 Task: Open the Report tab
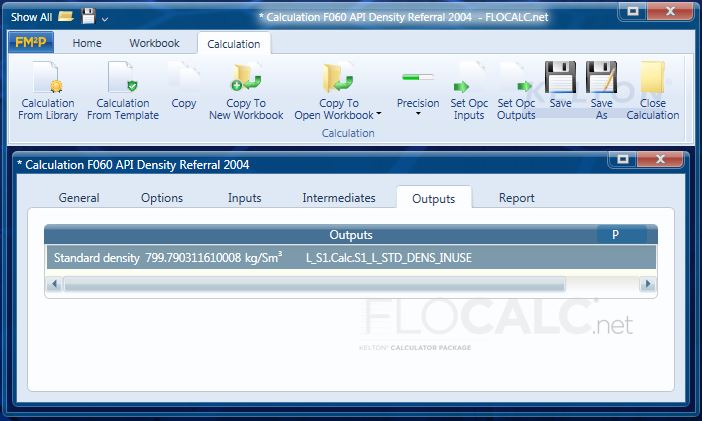516,198
